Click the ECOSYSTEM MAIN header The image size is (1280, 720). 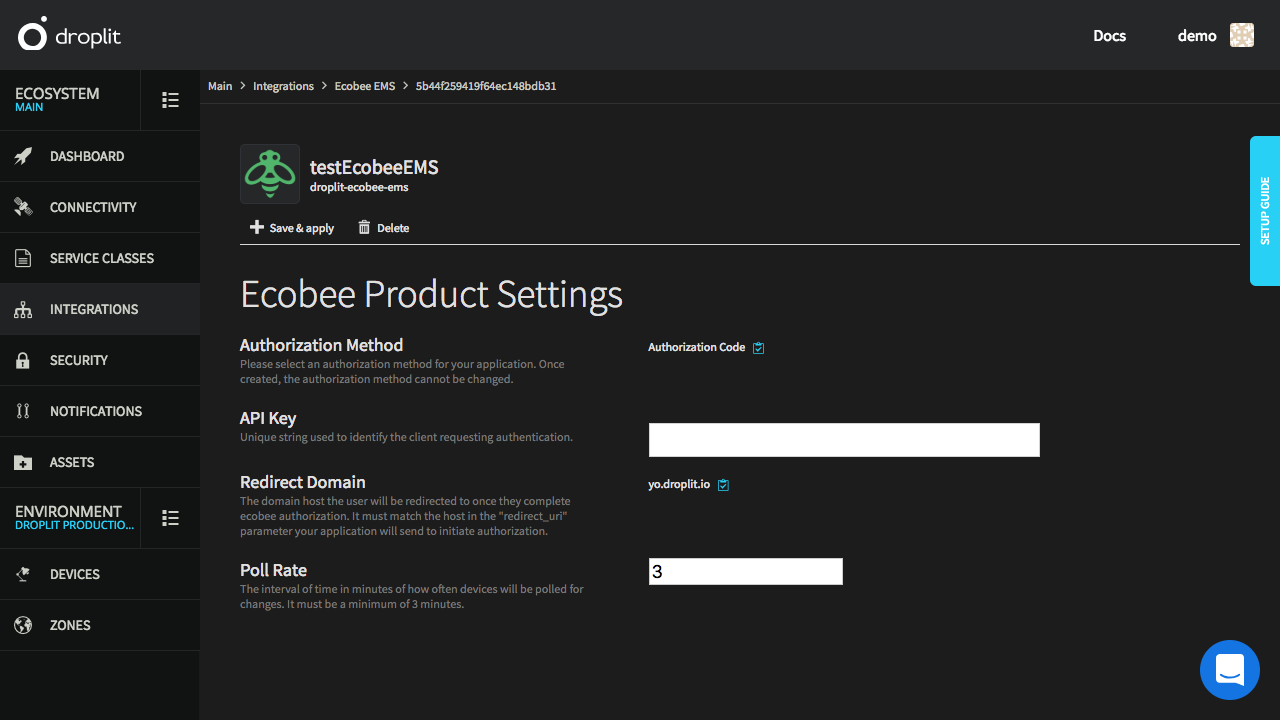70,100
